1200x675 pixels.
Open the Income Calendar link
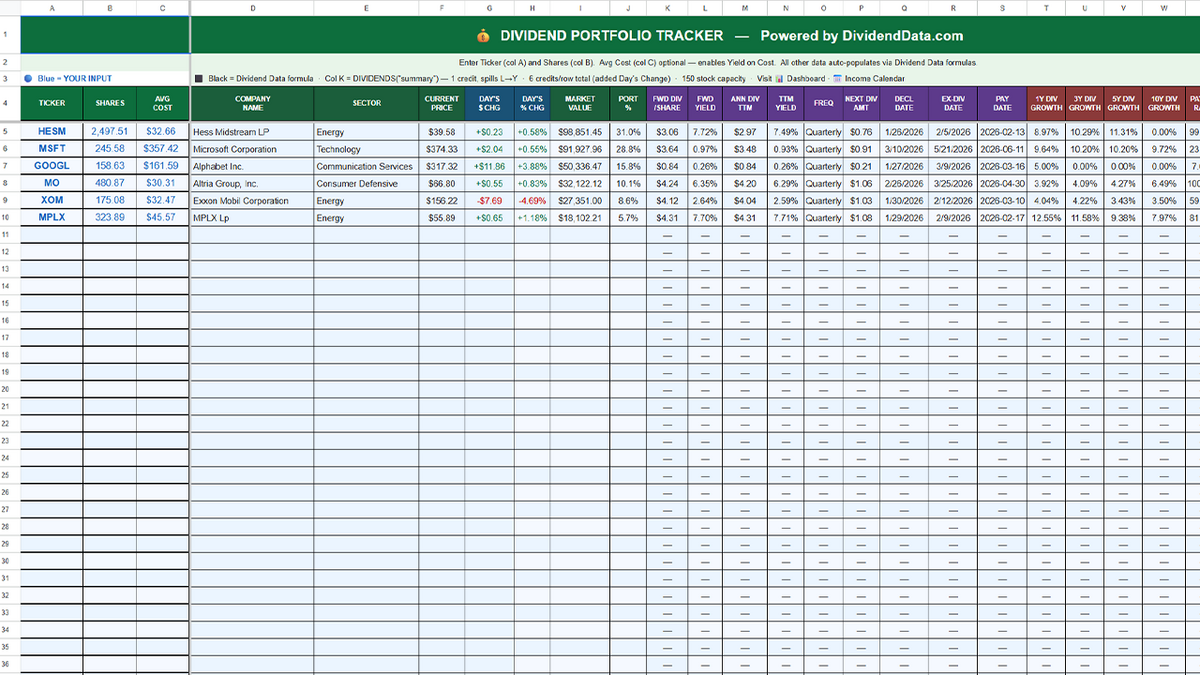coord(876,79)
